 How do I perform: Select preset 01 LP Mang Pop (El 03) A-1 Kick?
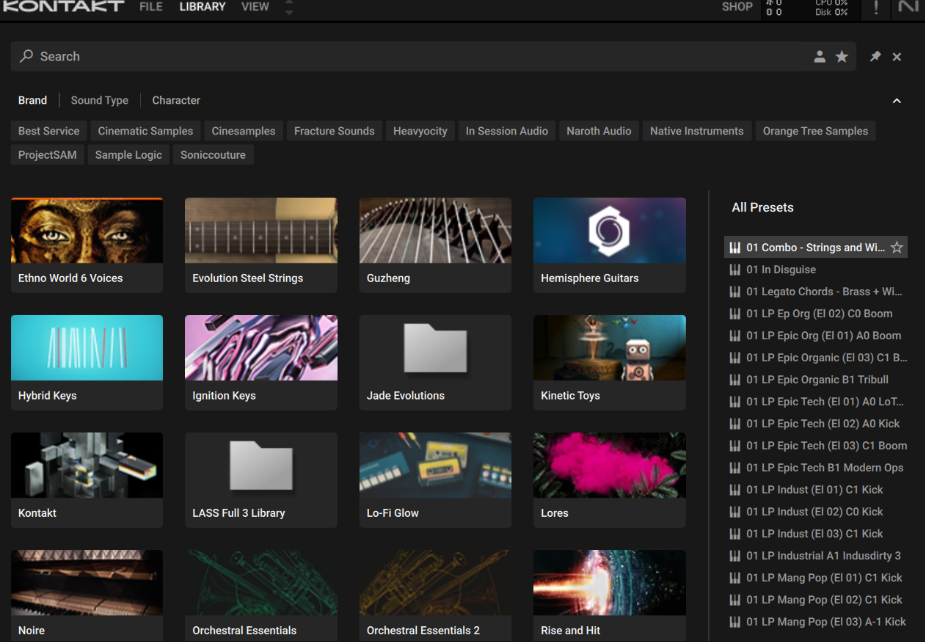(815, 621)
